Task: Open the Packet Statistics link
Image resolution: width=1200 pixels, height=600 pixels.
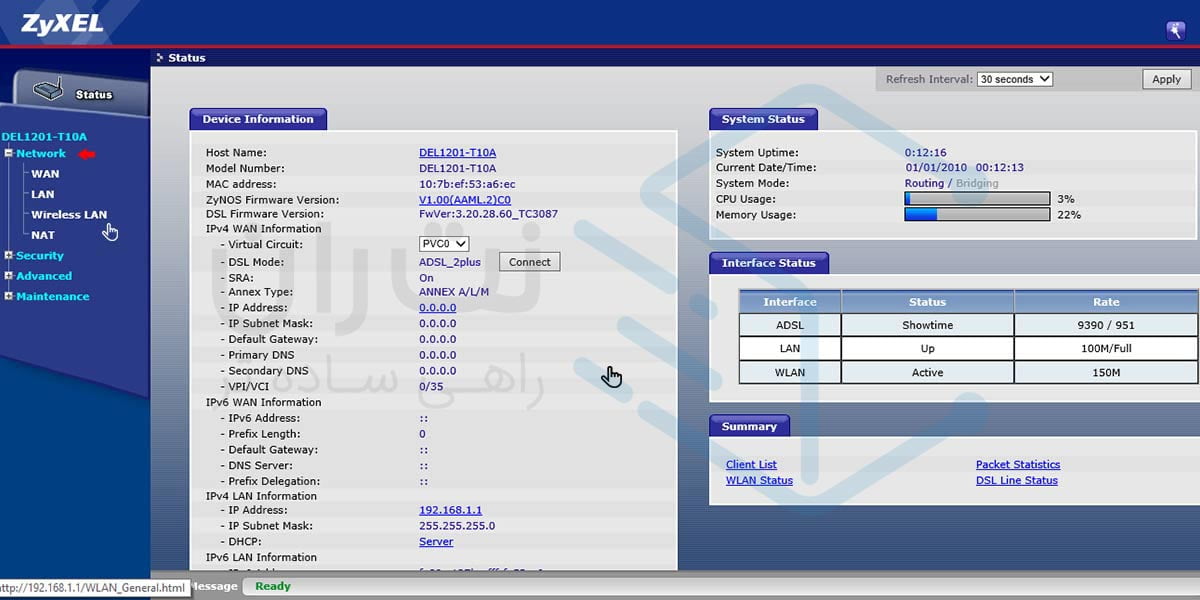Action: (1017, 465)
